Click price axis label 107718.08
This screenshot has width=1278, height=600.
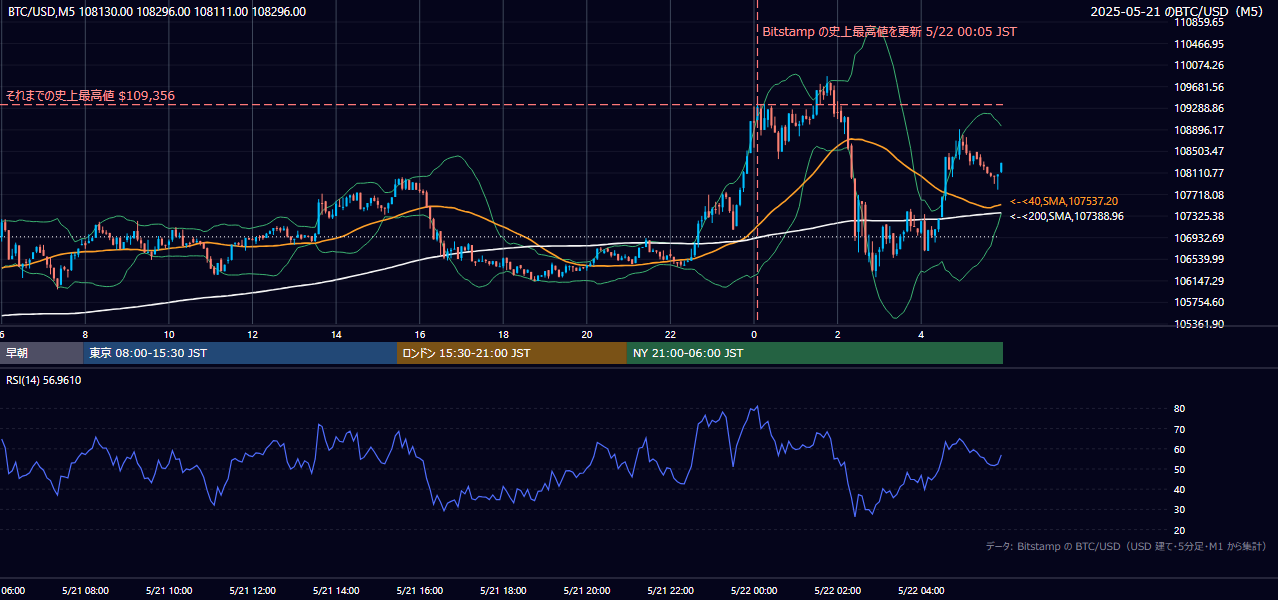click(1198, 195)
